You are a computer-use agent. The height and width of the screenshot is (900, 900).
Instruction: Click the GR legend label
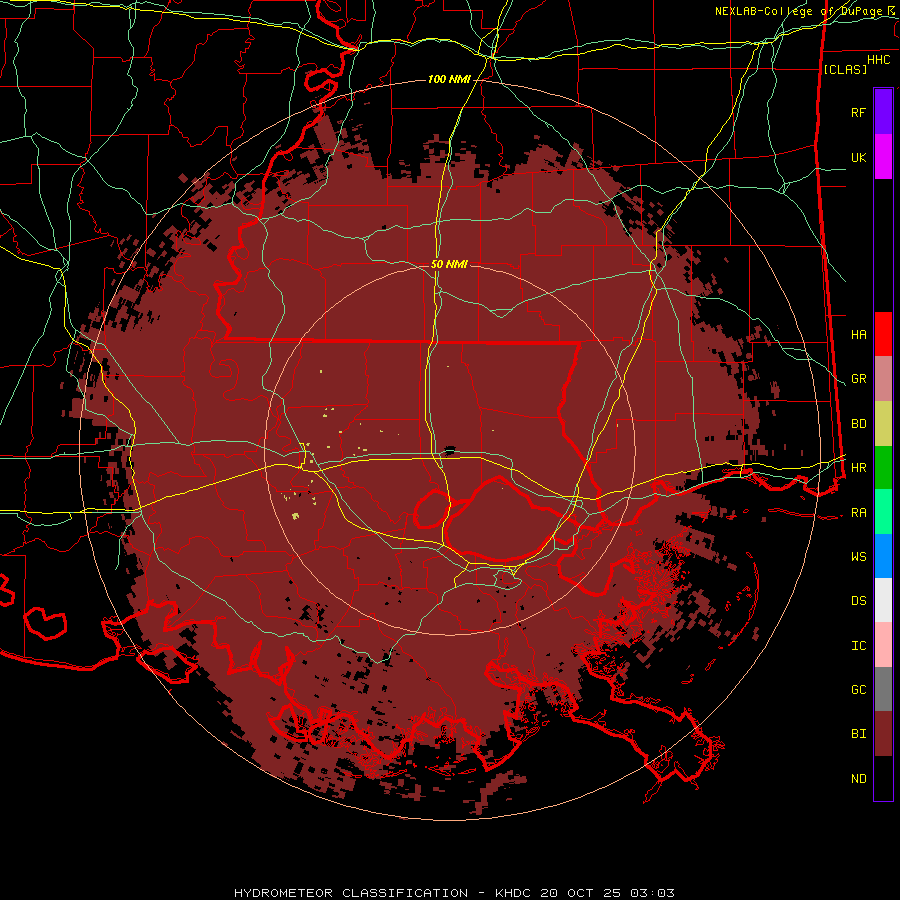coord(859,379)
